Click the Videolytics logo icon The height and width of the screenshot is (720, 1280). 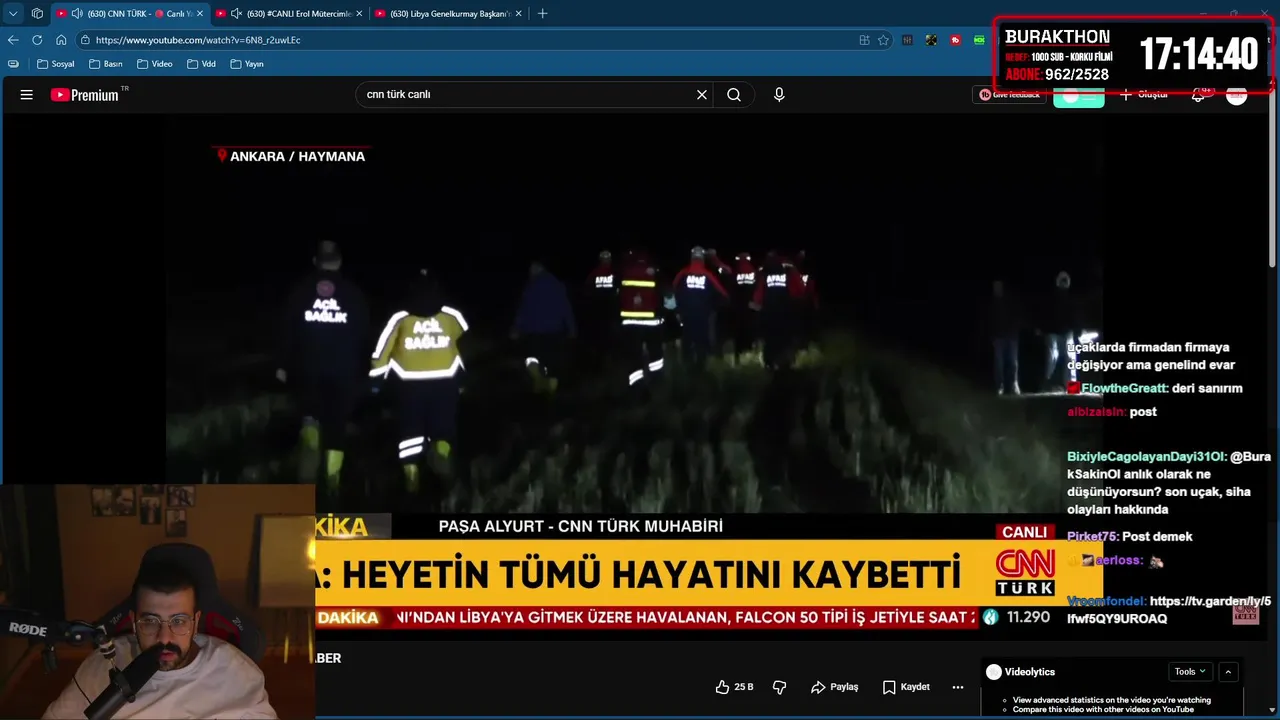(993, 672)
